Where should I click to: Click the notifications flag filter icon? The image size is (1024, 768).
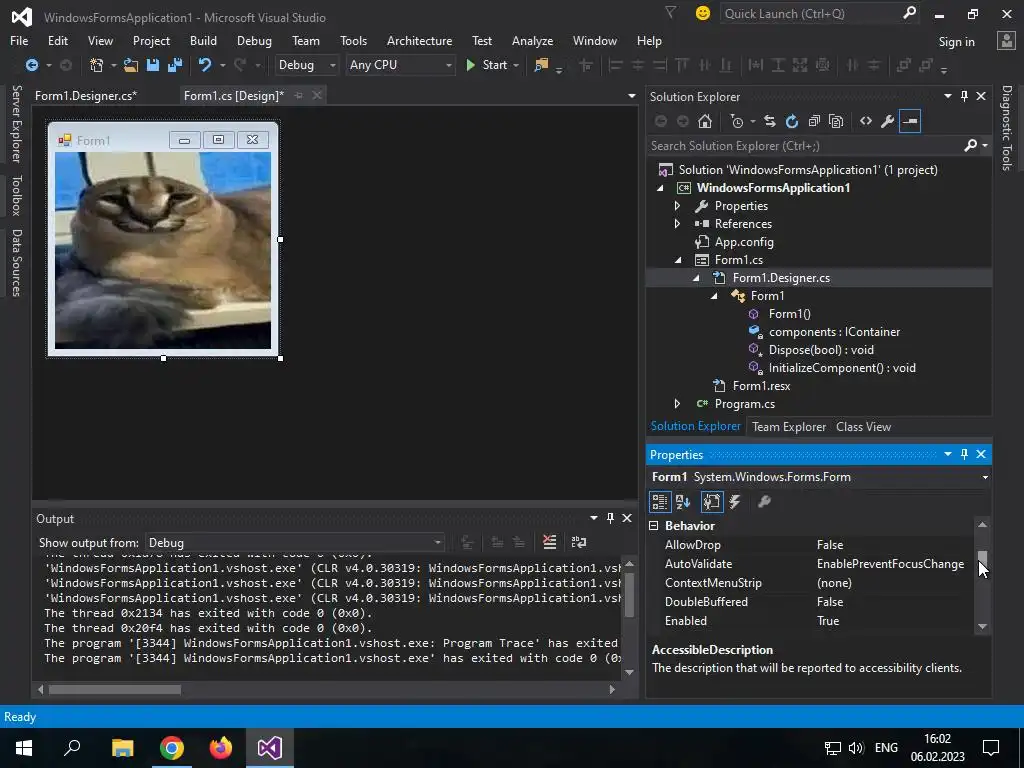pos(671,12)
